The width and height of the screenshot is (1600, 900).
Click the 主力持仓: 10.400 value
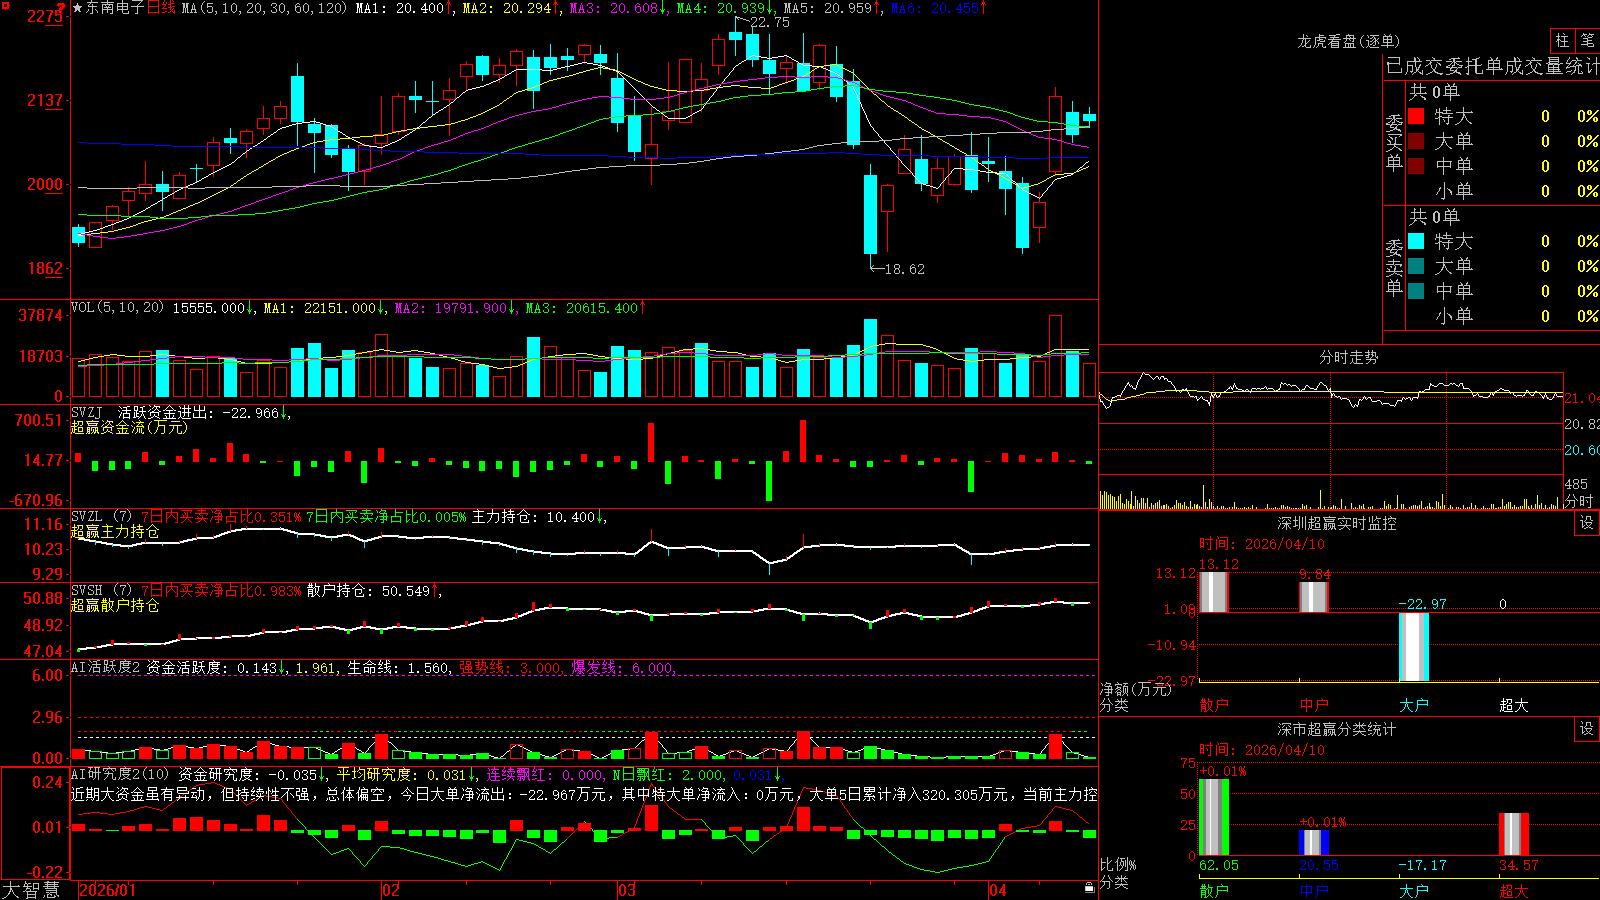pos(539,517)
